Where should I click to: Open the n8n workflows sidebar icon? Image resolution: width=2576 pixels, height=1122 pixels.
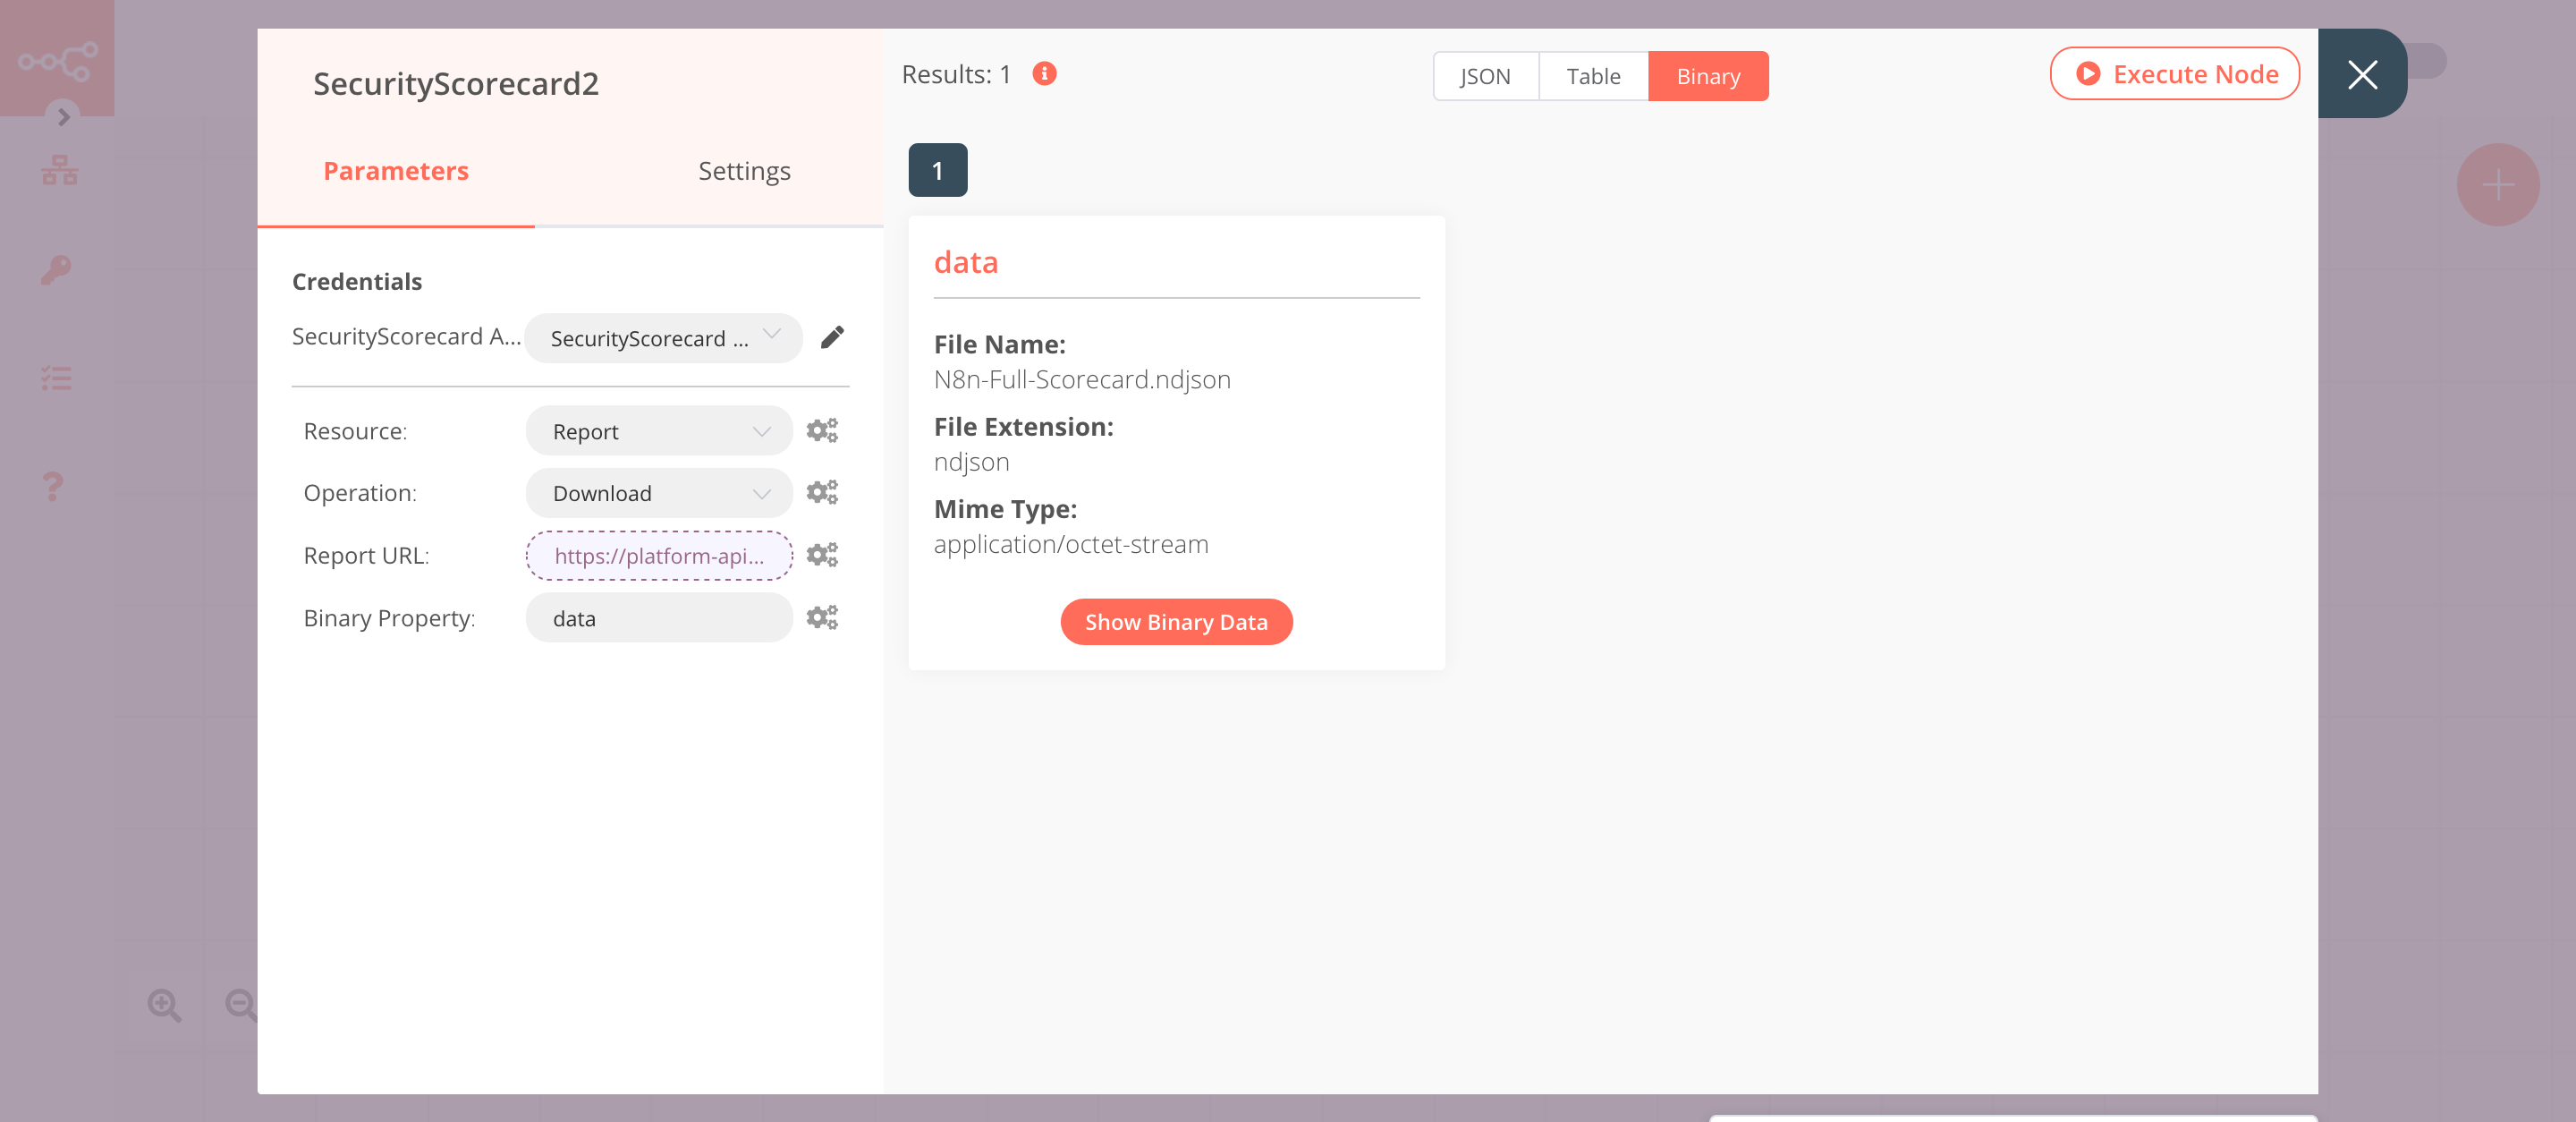pos(59,169)
